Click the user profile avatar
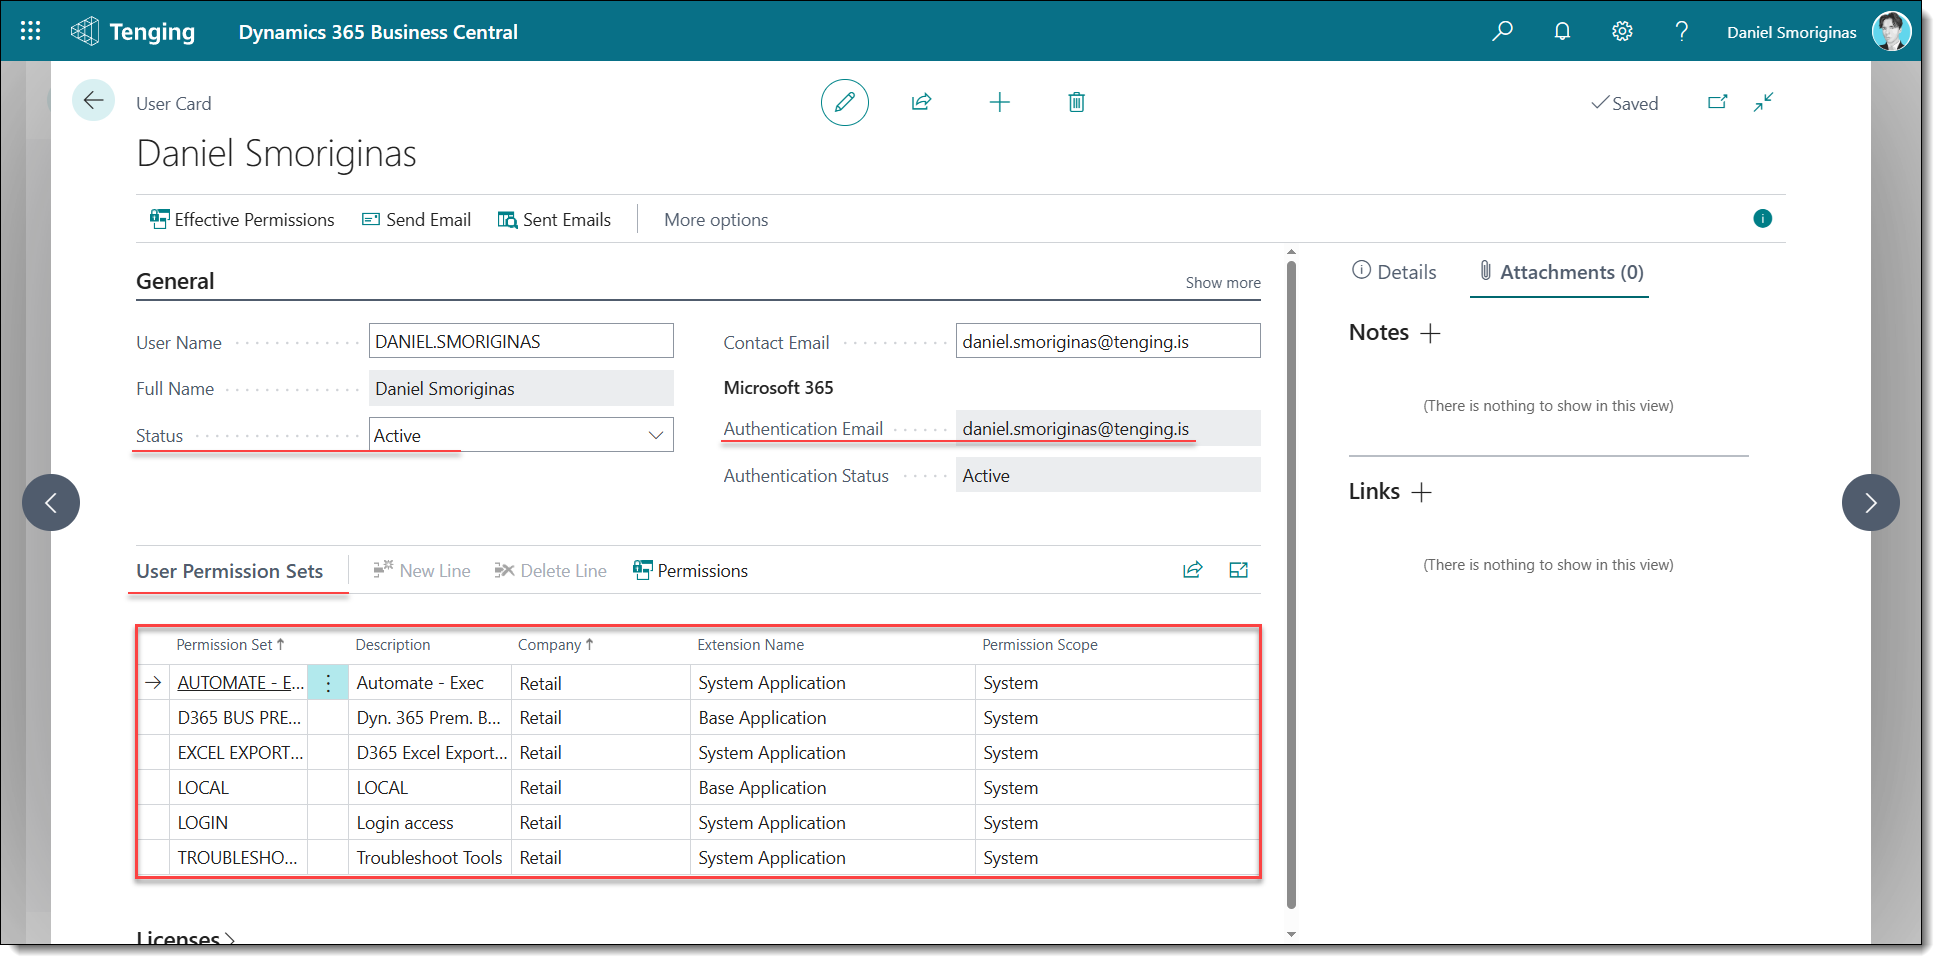Viewport: 1942px width, 965px height. [1891, 31]
